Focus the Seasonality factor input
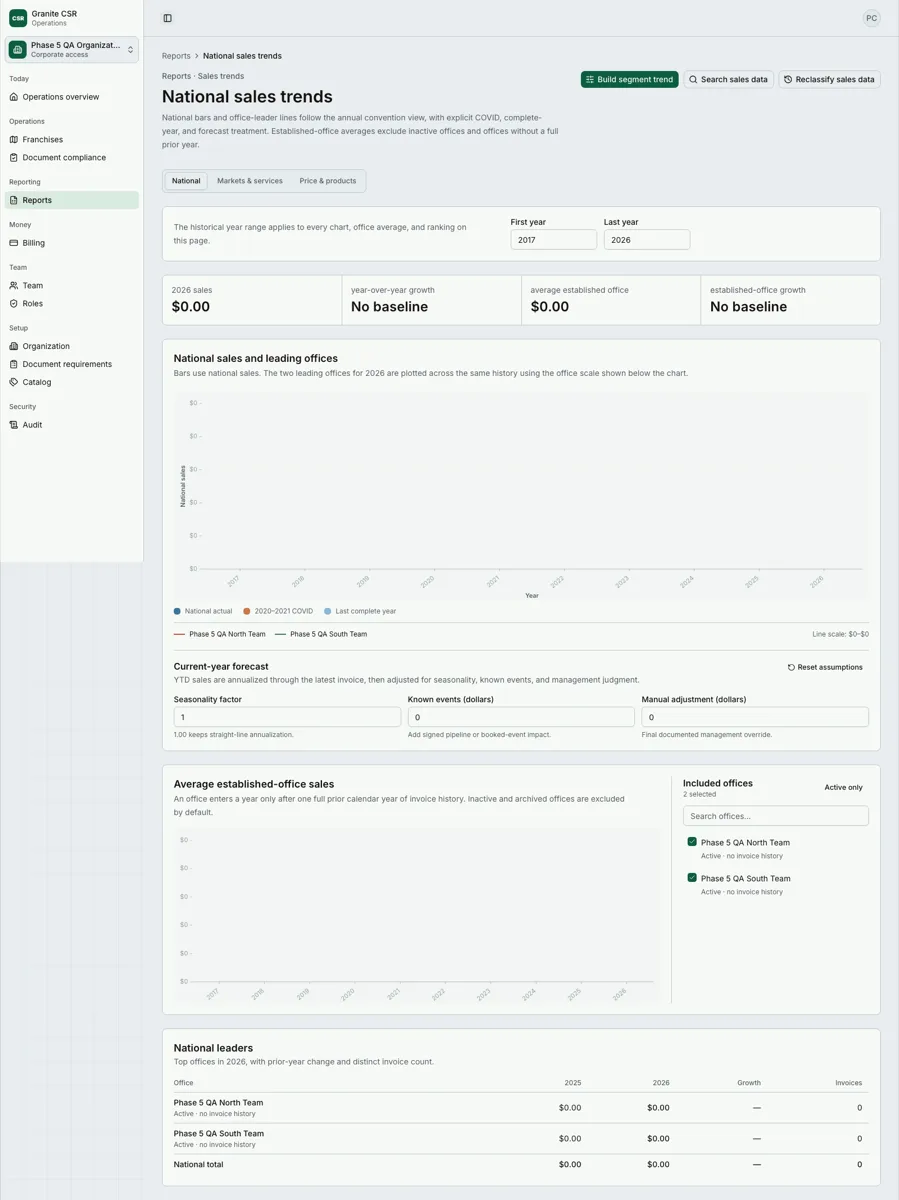This screenshot has width=899, height=1200. [x=287, y=717]
